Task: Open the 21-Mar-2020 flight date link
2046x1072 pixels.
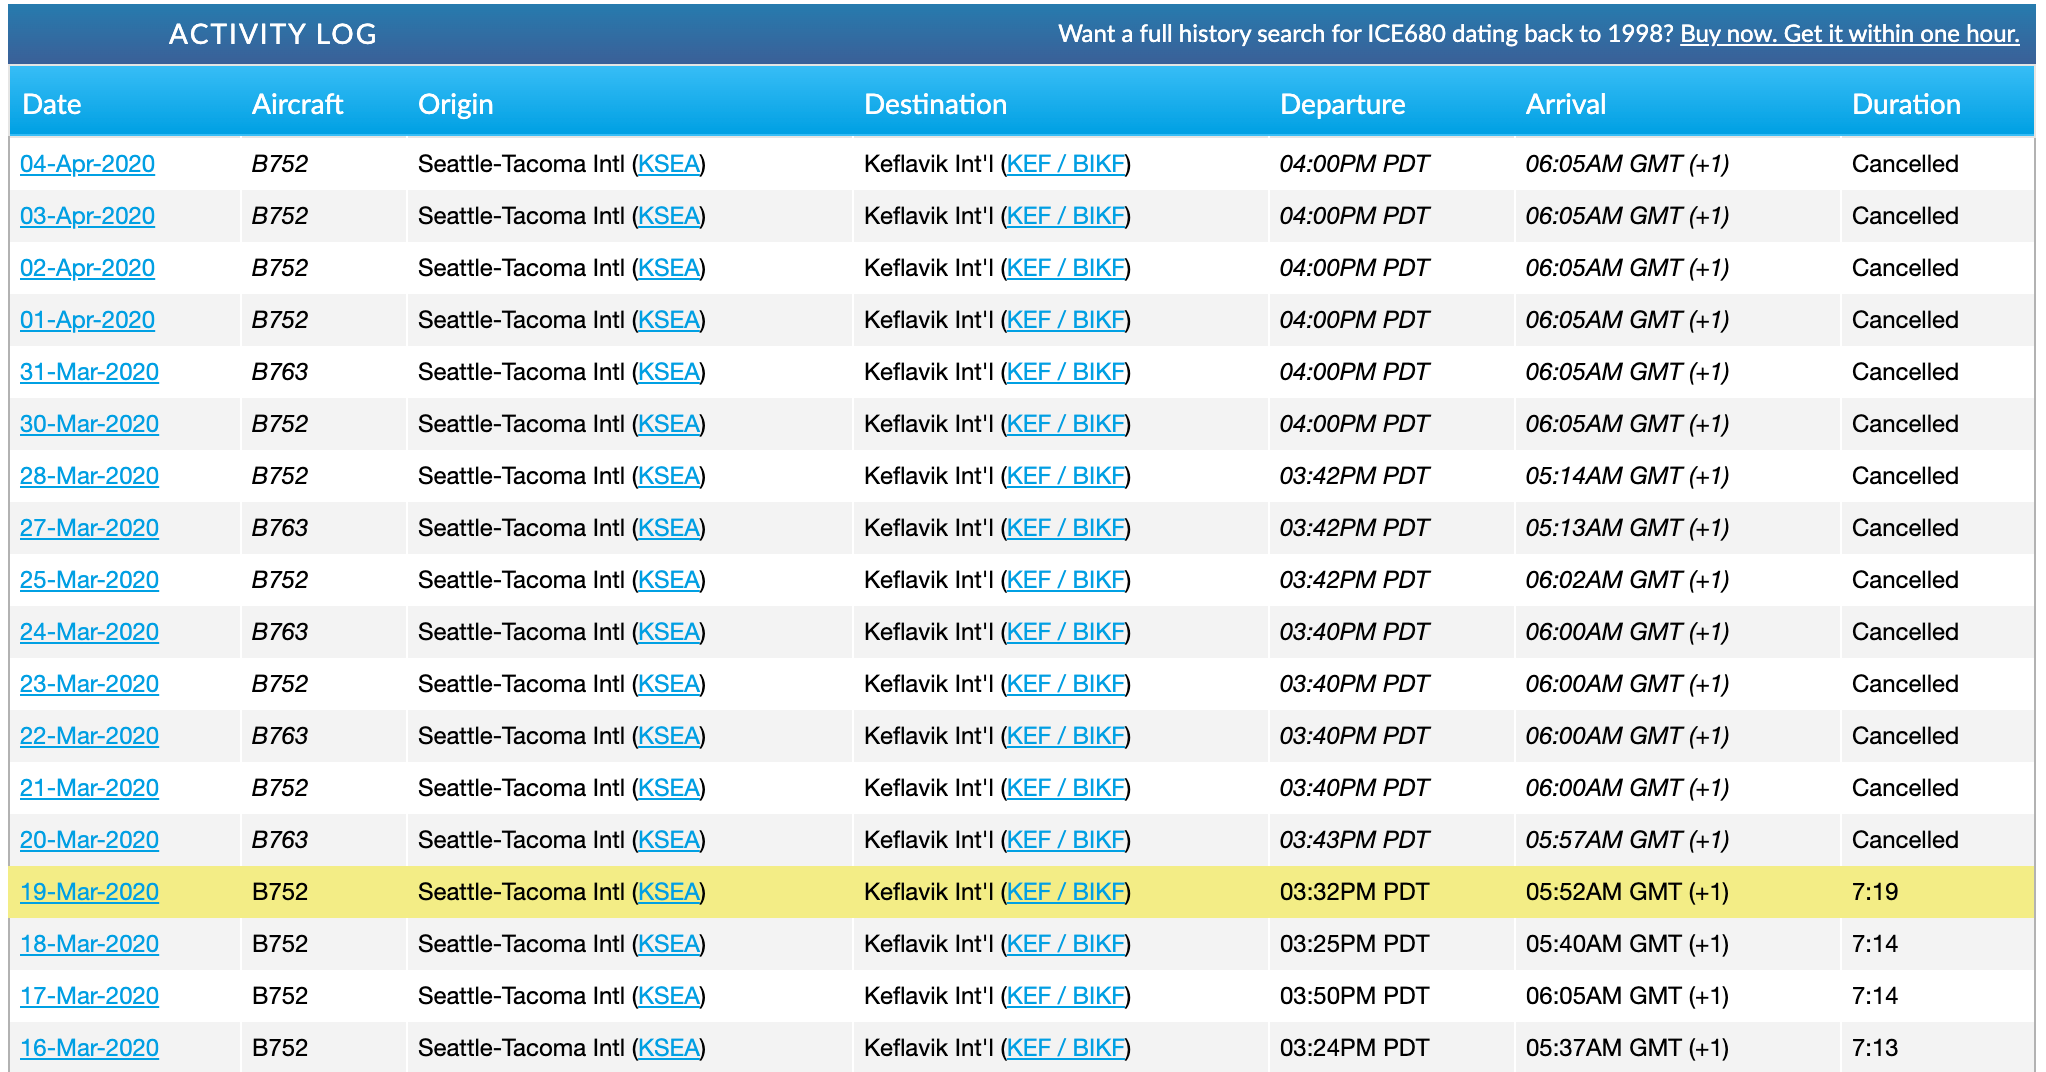Action: coord(89,788)
